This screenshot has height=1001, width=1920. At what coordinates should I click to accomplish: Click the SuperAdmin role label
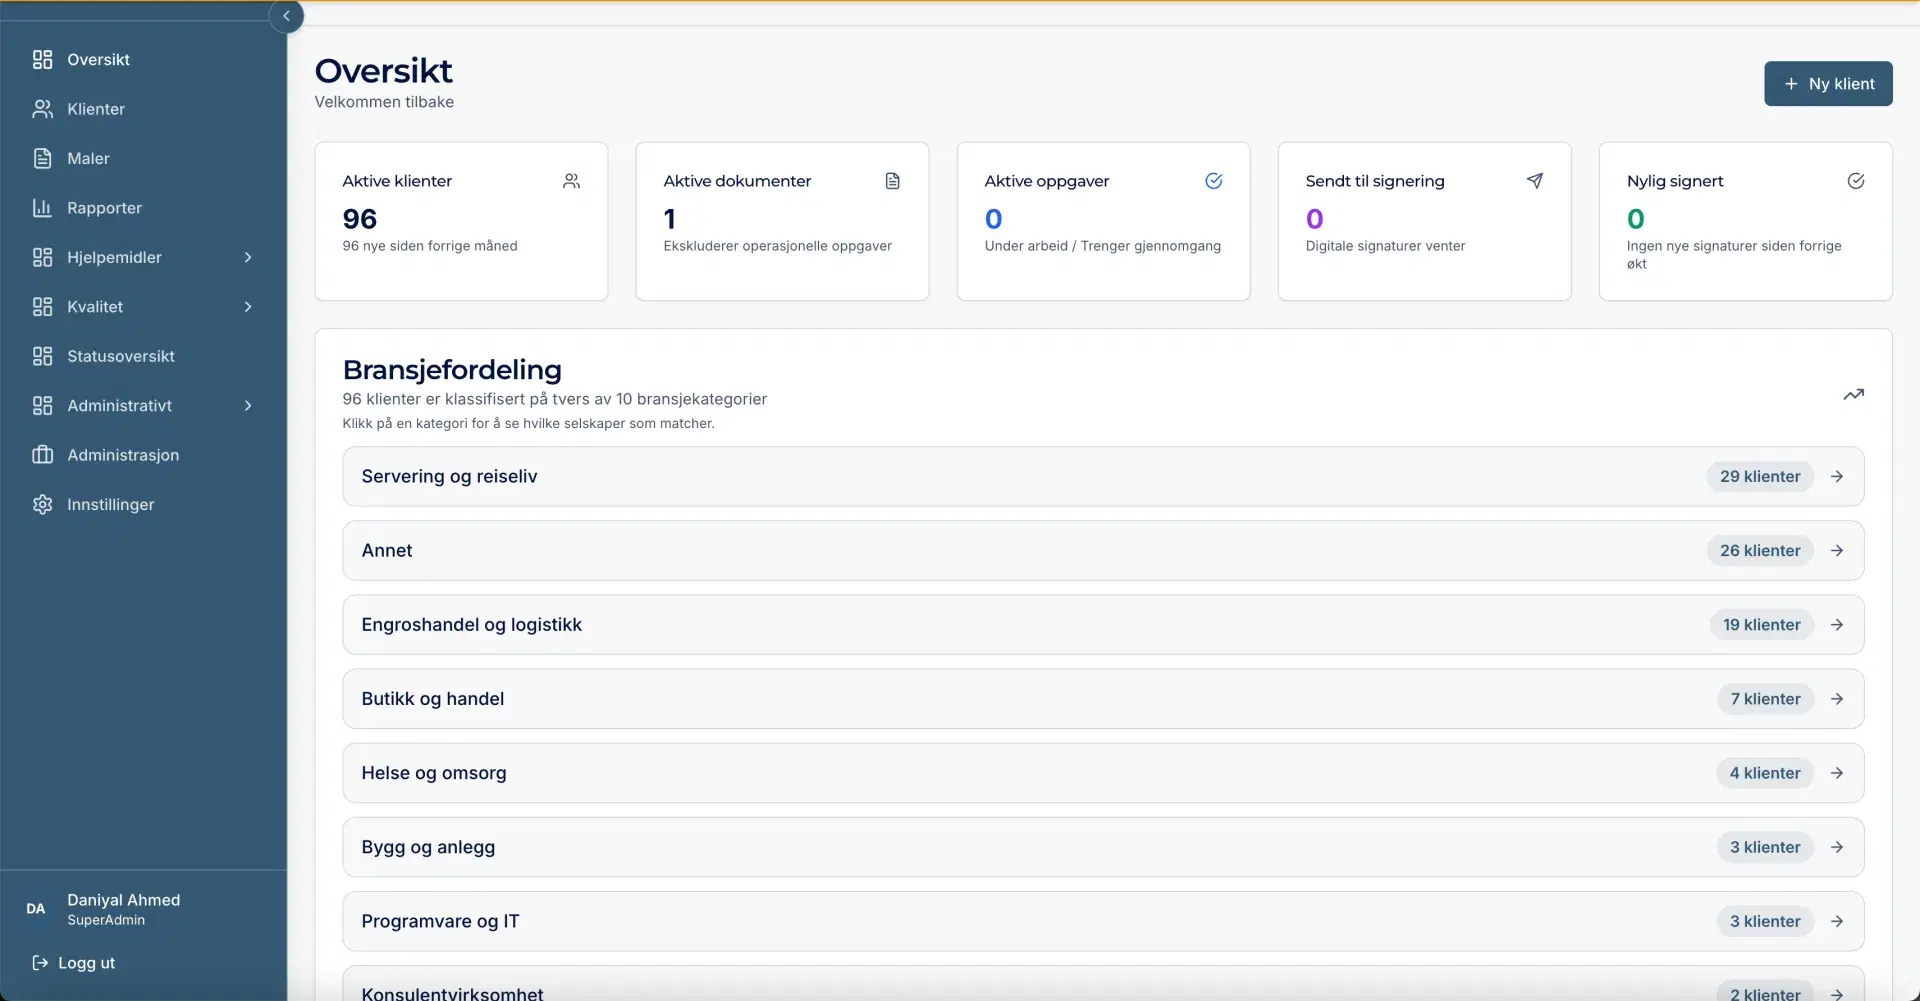(x=106, y=920)
